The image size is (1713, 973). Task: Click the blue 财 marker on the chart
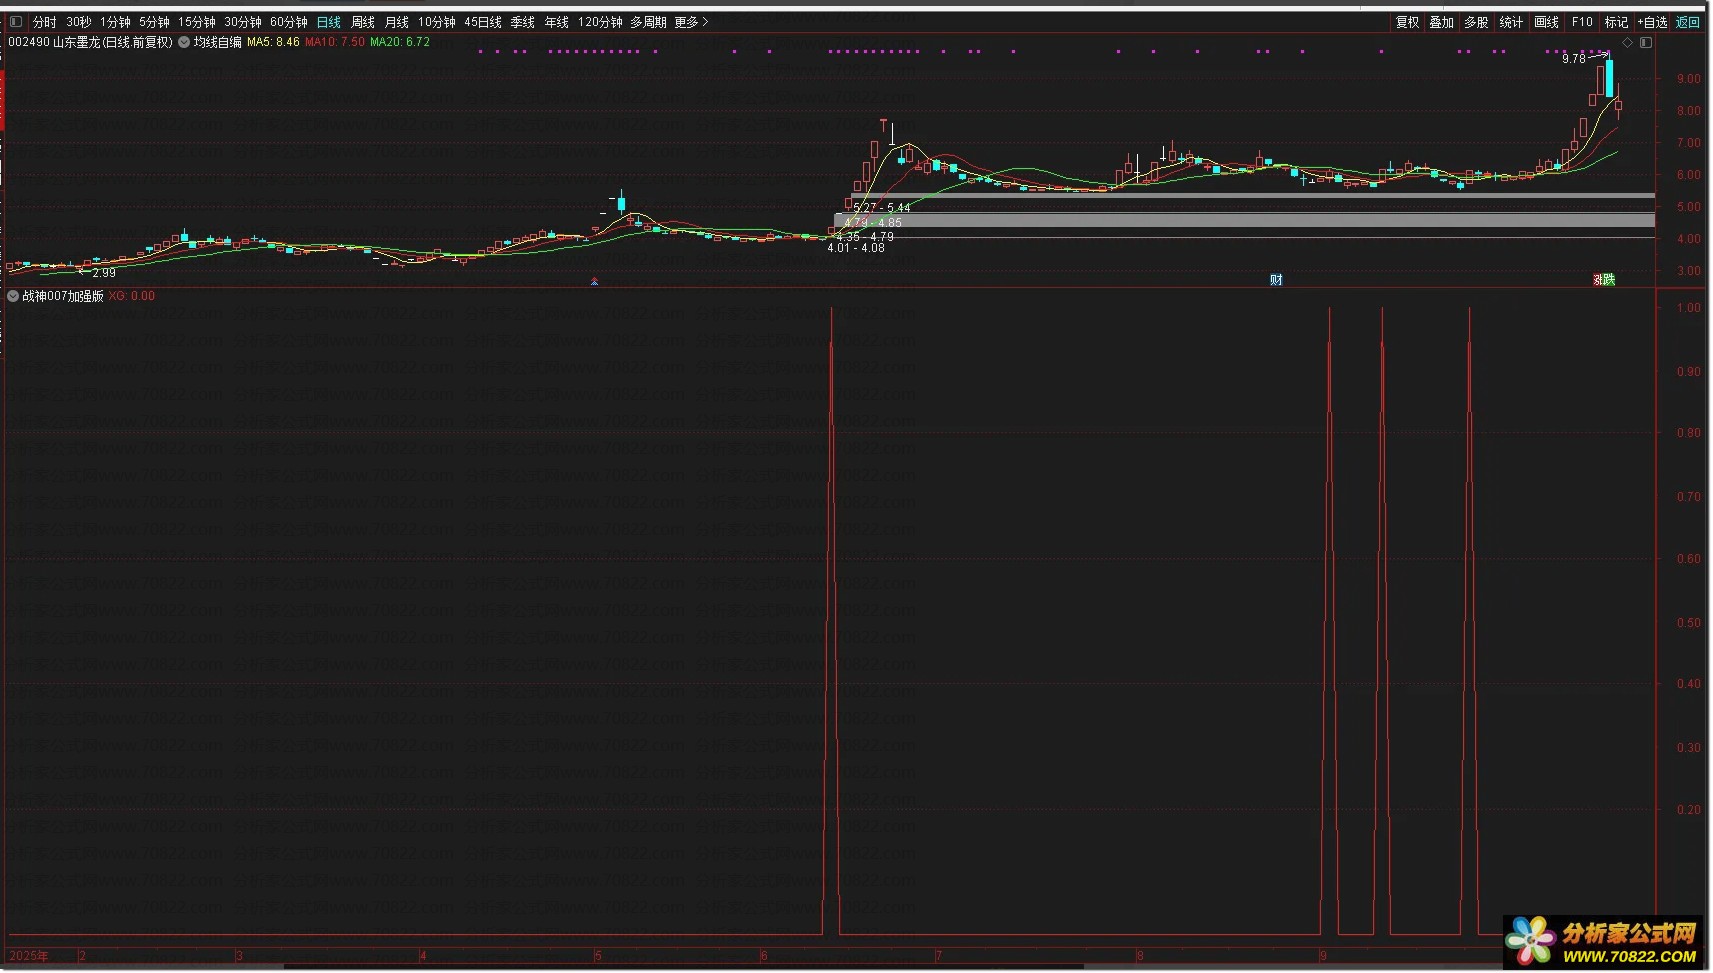(x=1276, y=280)
